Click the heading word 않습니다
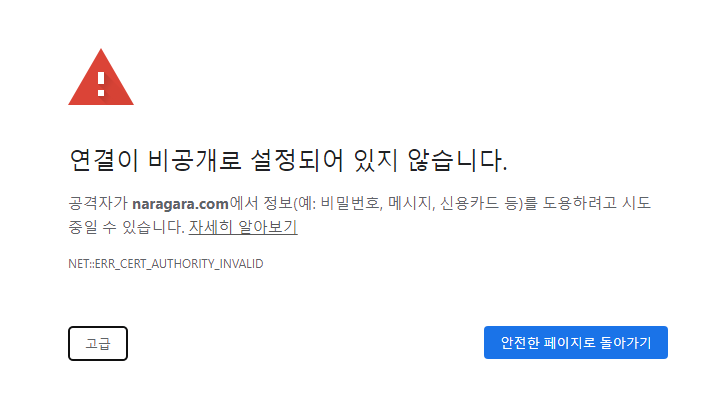Viewport: 713px width, 409px height. [x=457, y=160]
